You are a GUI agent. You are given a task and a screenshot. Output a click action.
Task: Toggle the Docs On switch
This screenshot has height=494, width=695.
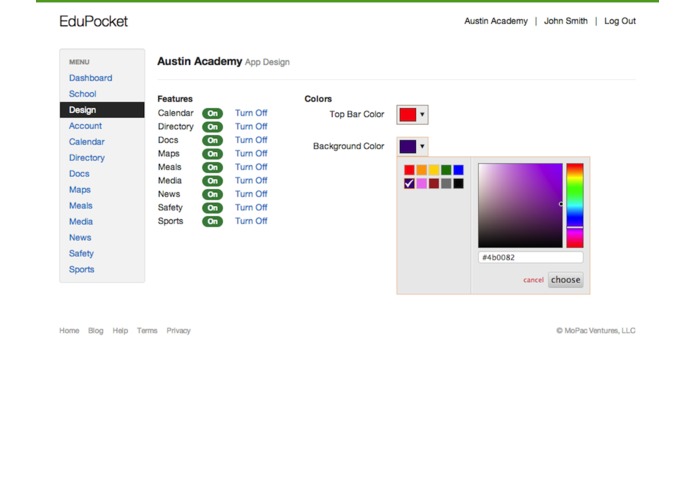(212, 140)
